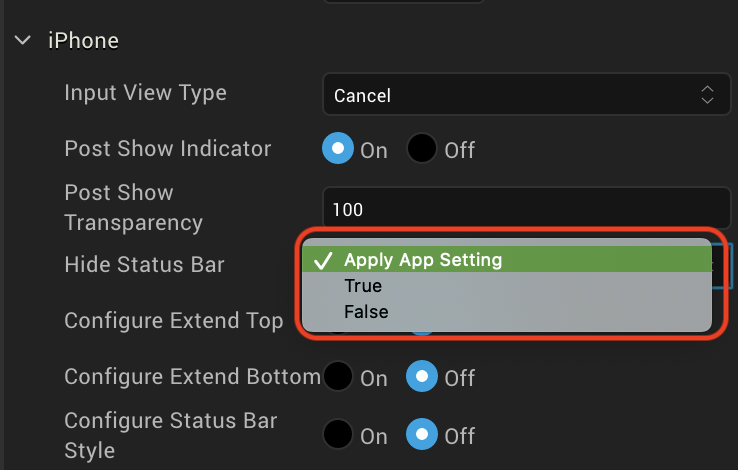Viewport: 738px width, 470px height.
Task: Choose True in Hide Status Bar menu
Action: pyautogui.click(x=506, y=286)
